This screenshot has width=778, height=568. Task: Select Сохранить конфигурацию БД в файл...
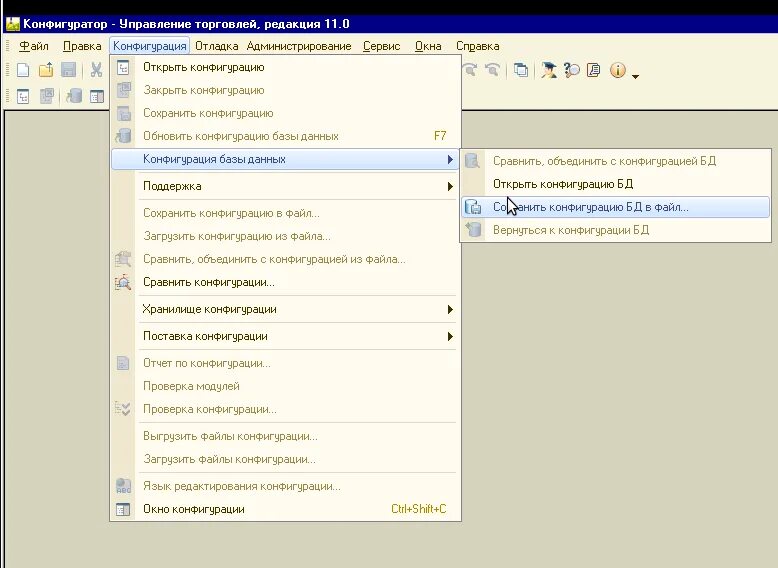coord(615,207)
